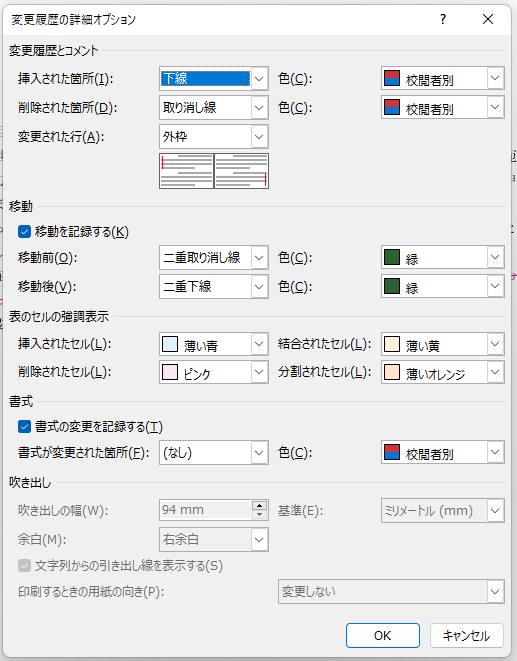Close the 変更履歴の詳細オプション dialog
Image resolution: width=517 pixels, height=661 pixels.
click(x=488, y=19)
